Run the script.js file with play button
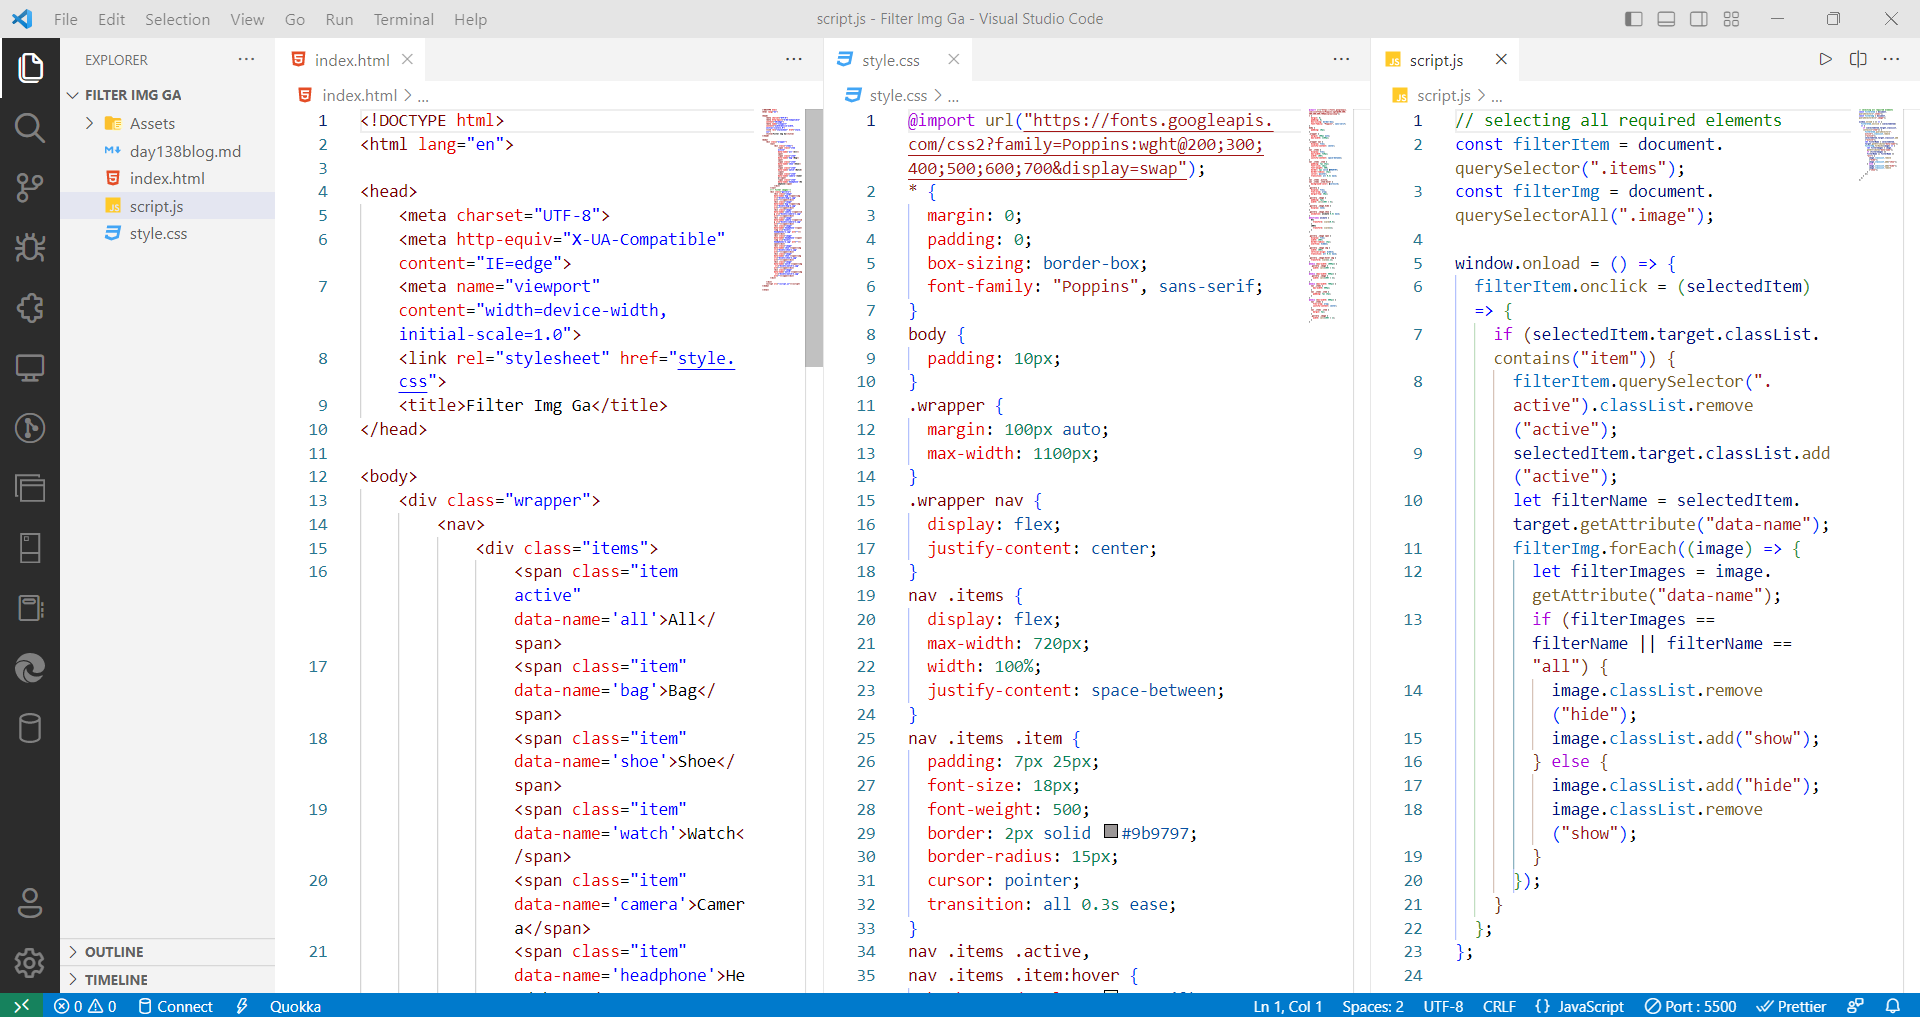 click(1826, 59)
